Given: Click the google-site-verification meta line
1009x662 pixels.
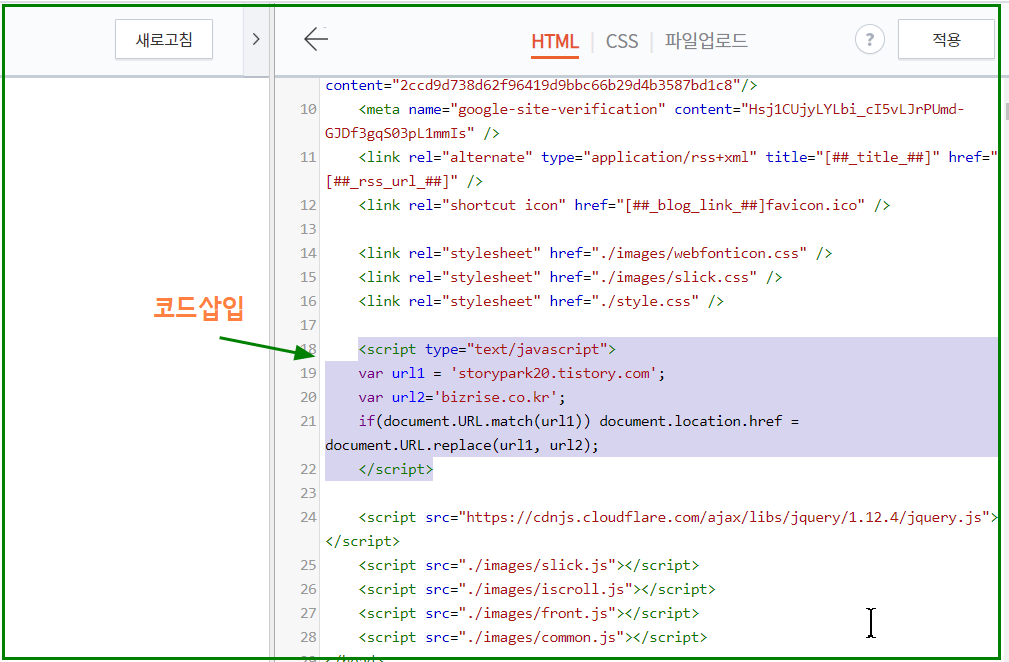Looking at the screenshot, I should coord(662,109).
